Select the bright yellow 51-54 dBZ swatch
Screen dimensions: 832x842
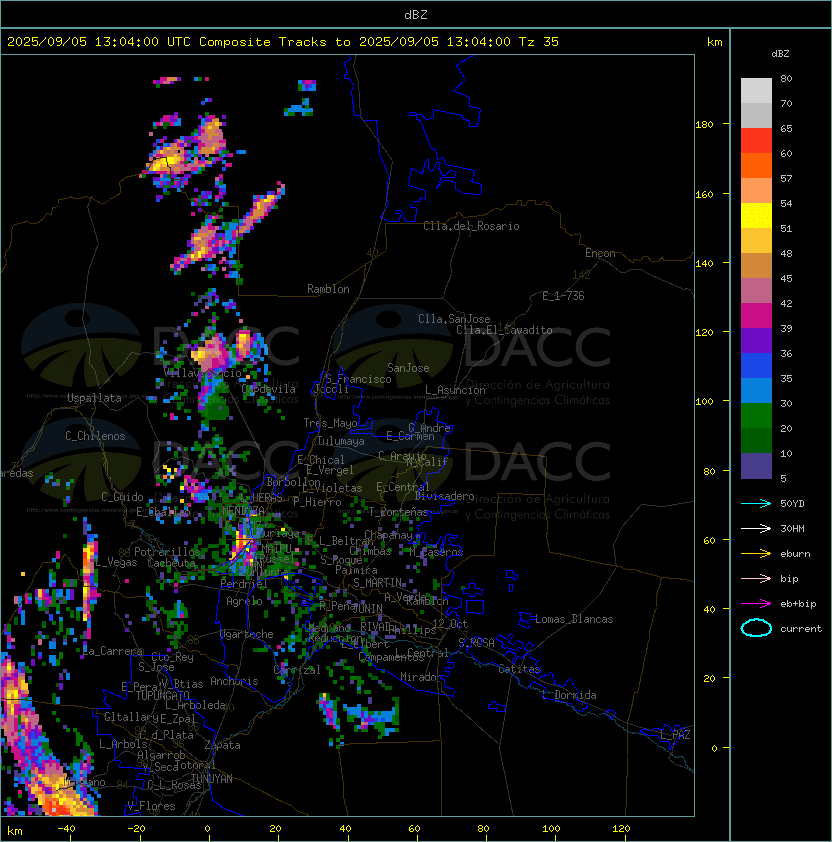[x=756, y=216]
